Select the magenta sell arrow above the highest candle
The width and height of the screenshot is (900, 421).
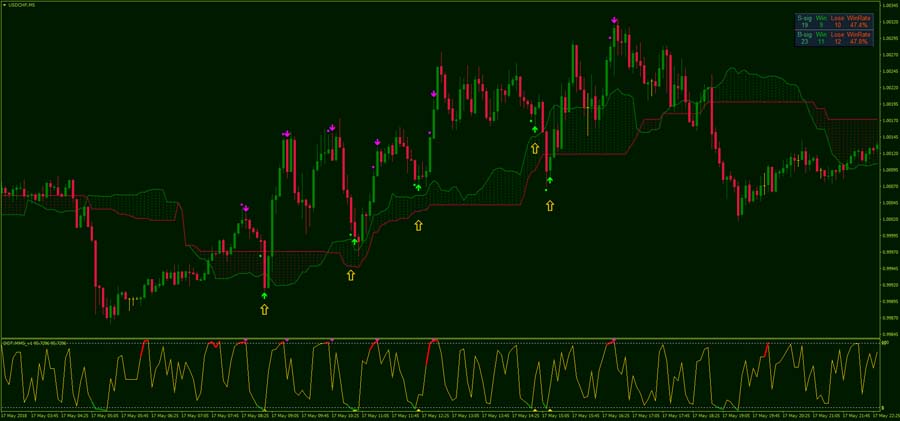point(614,20)
